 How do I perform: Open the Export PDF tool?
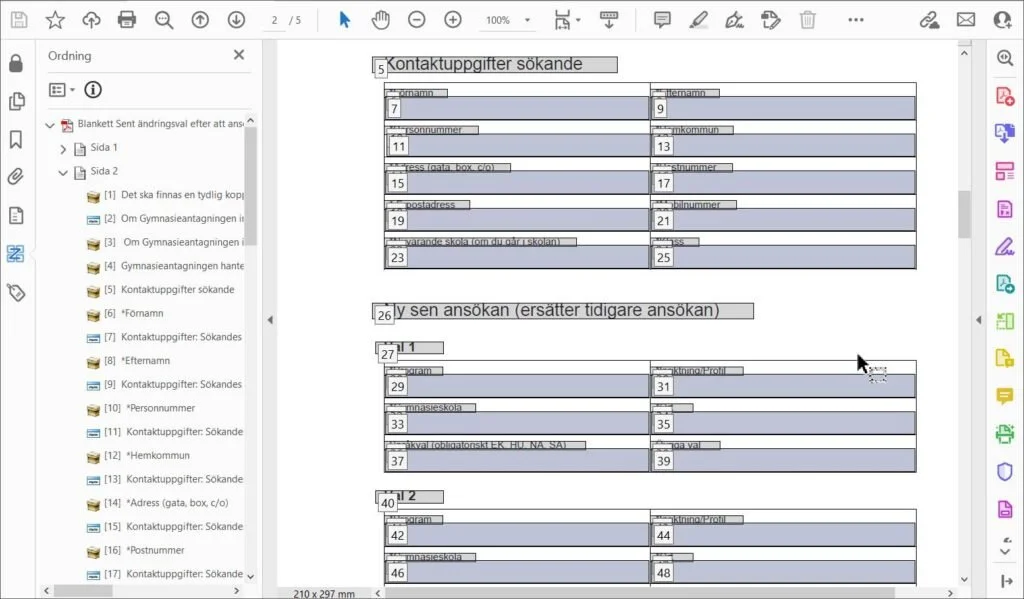(1004, 133)
